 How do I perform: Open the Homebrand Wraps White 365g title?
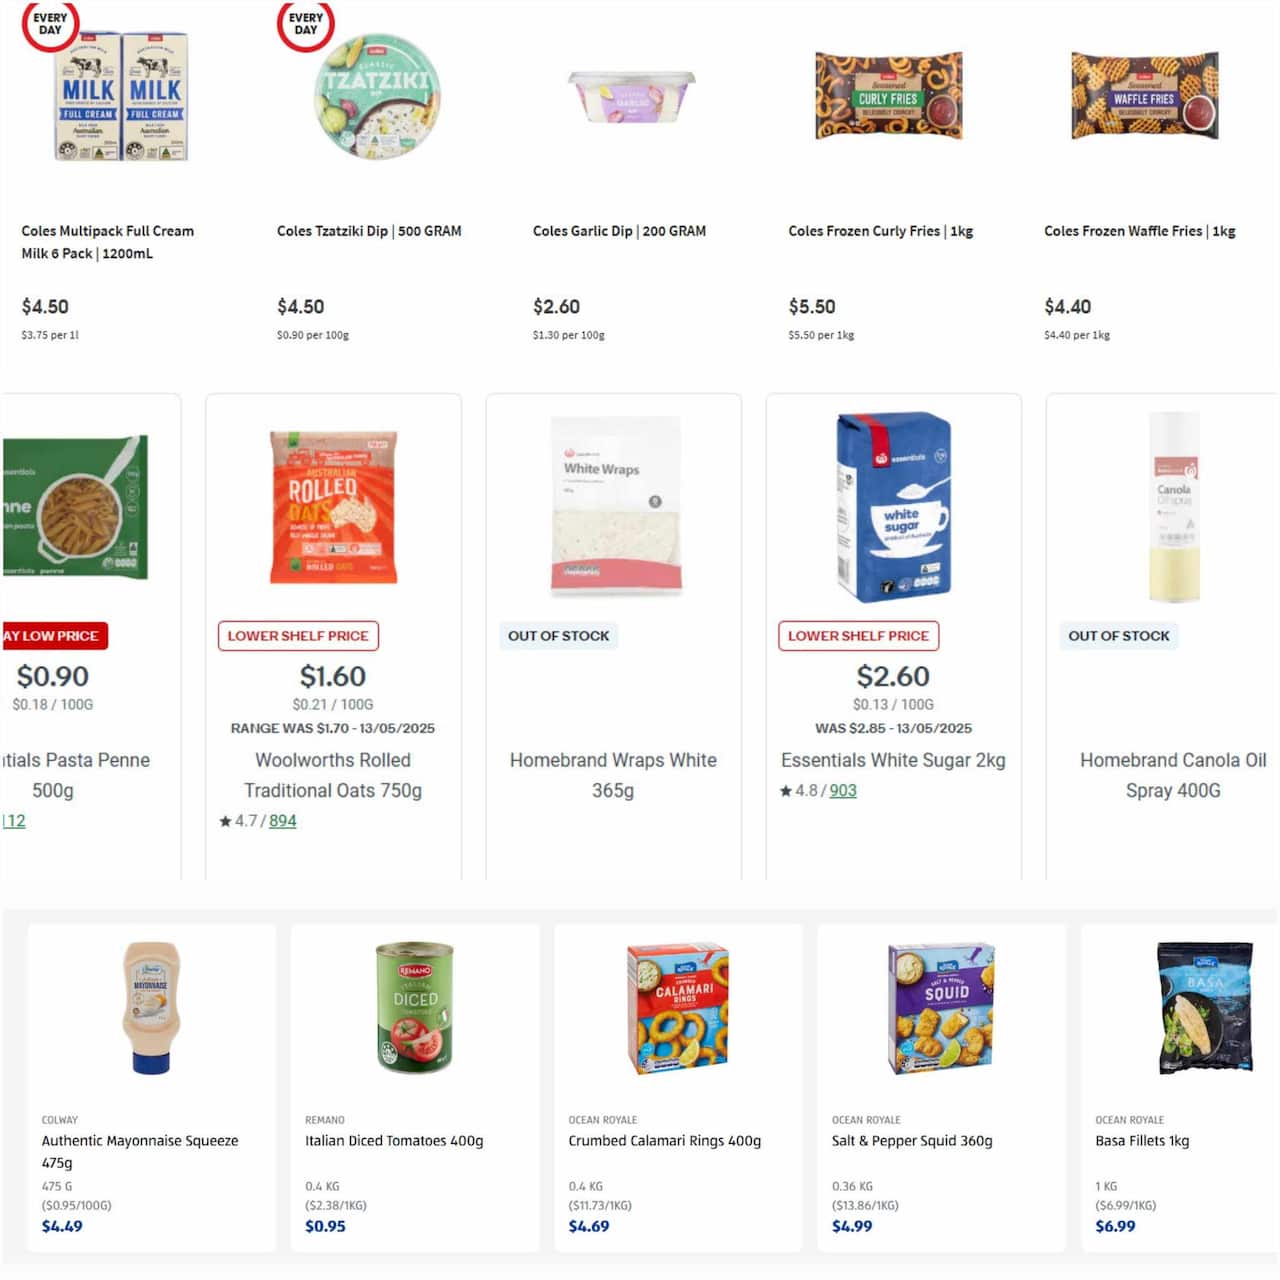click(613, 775)
